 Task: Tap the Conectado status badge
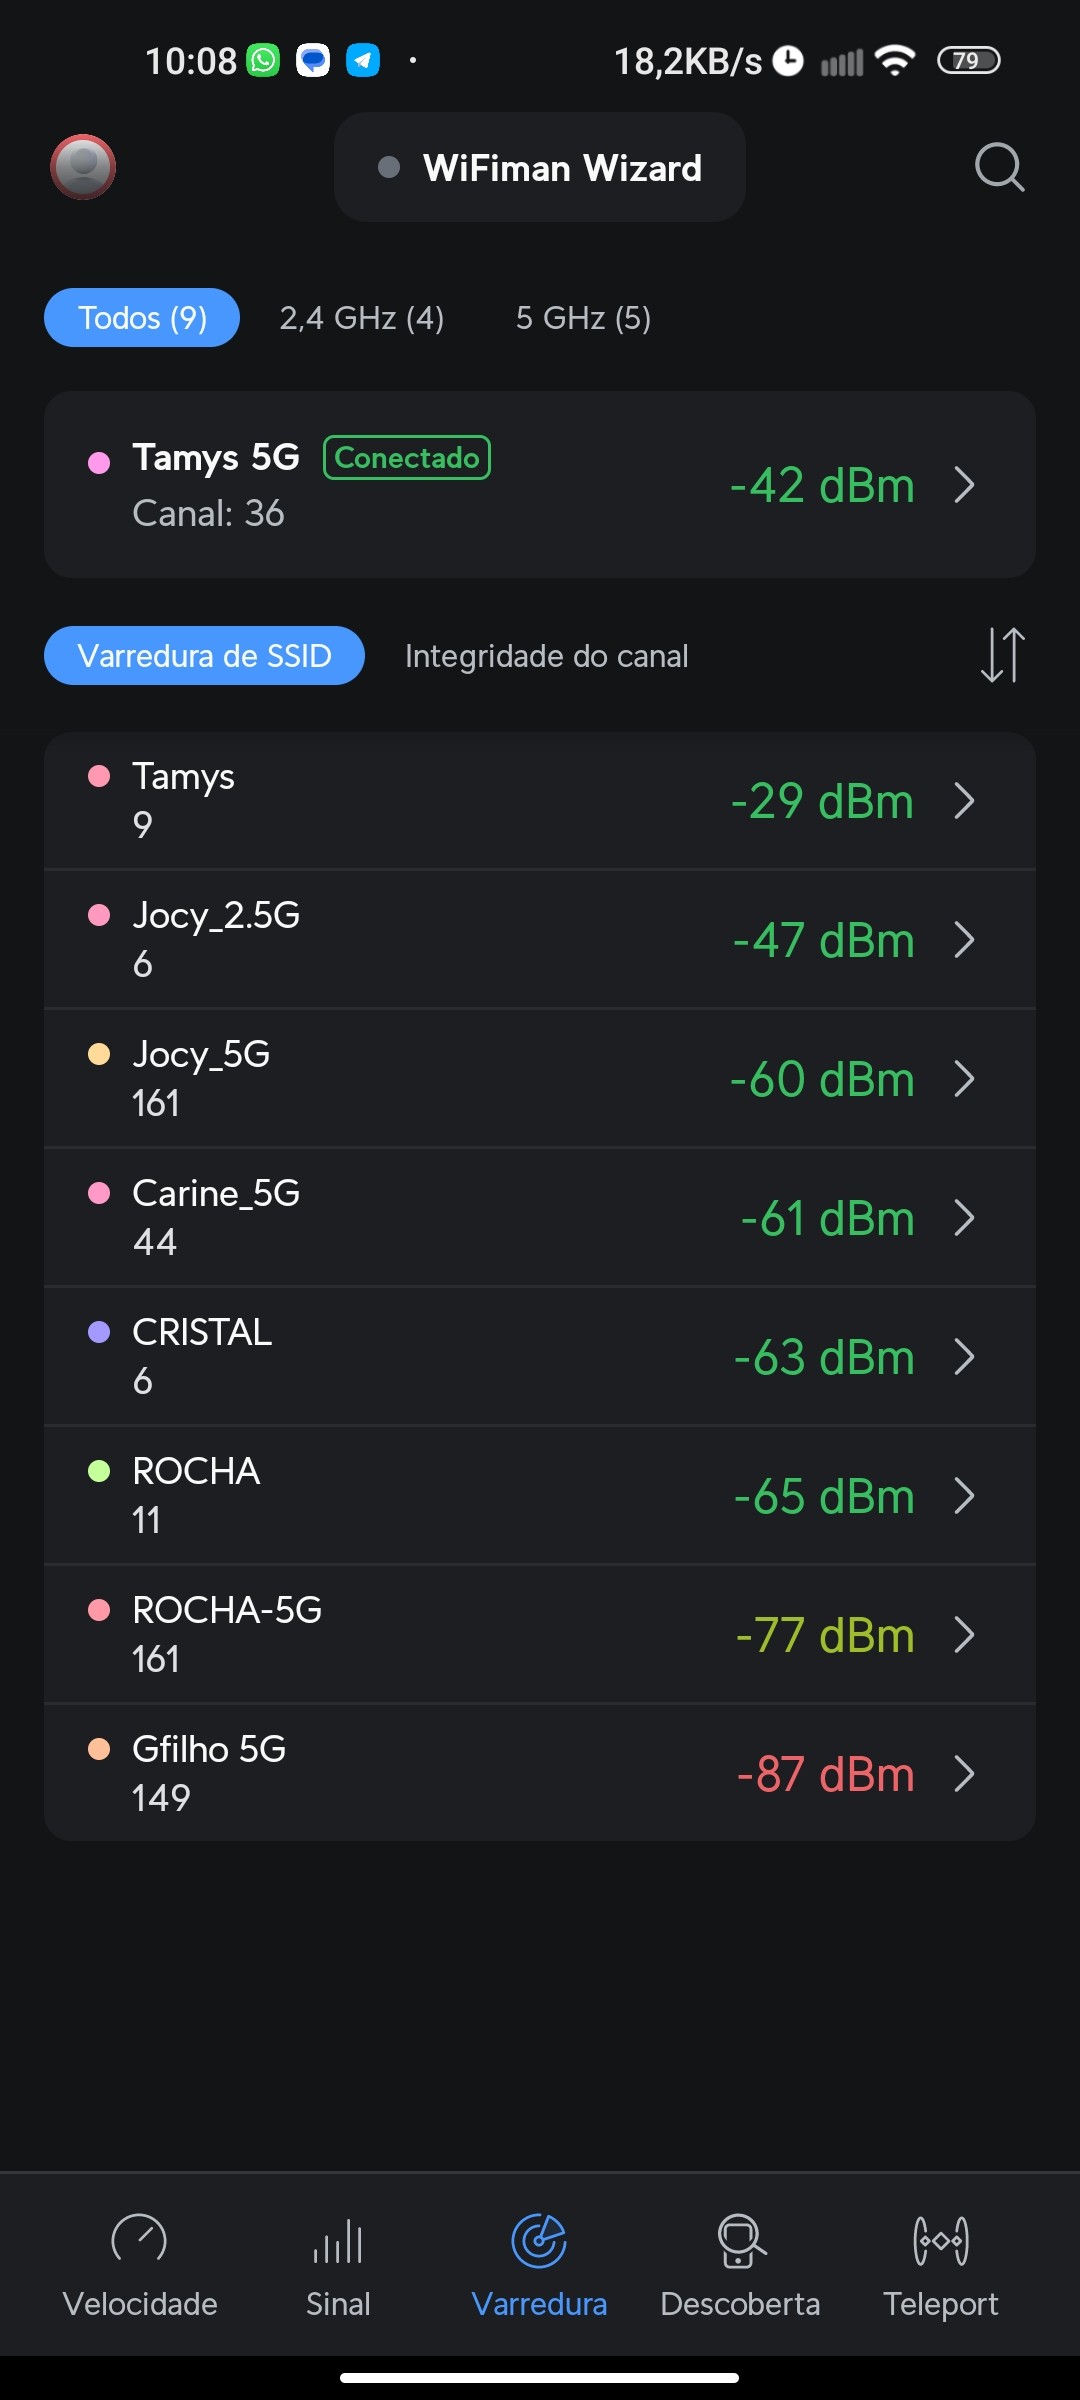[406, 458]
